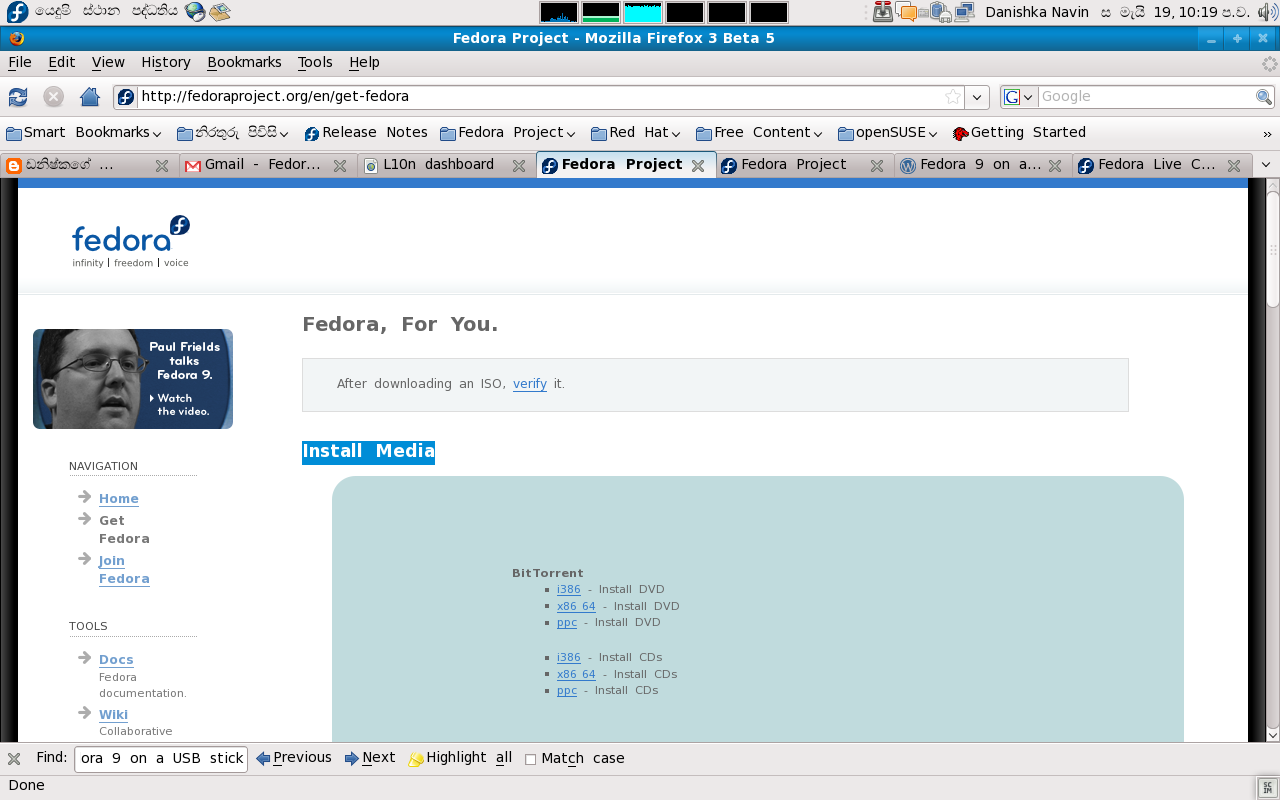Click the verify link
1280x800 pixels.
530,384
